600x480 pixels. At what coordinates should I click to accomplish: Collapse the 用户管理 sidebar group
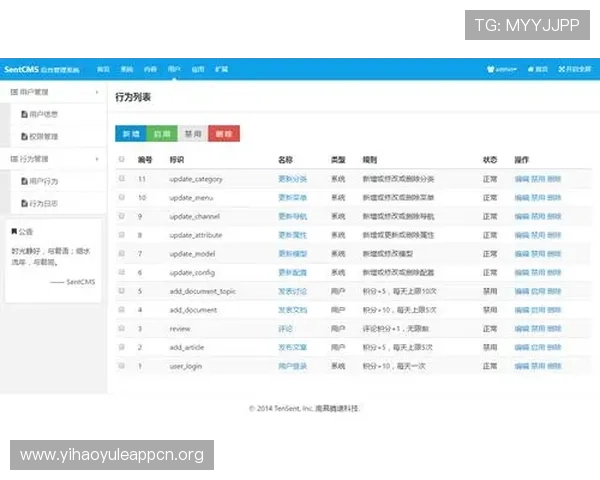tap(54, 92)
